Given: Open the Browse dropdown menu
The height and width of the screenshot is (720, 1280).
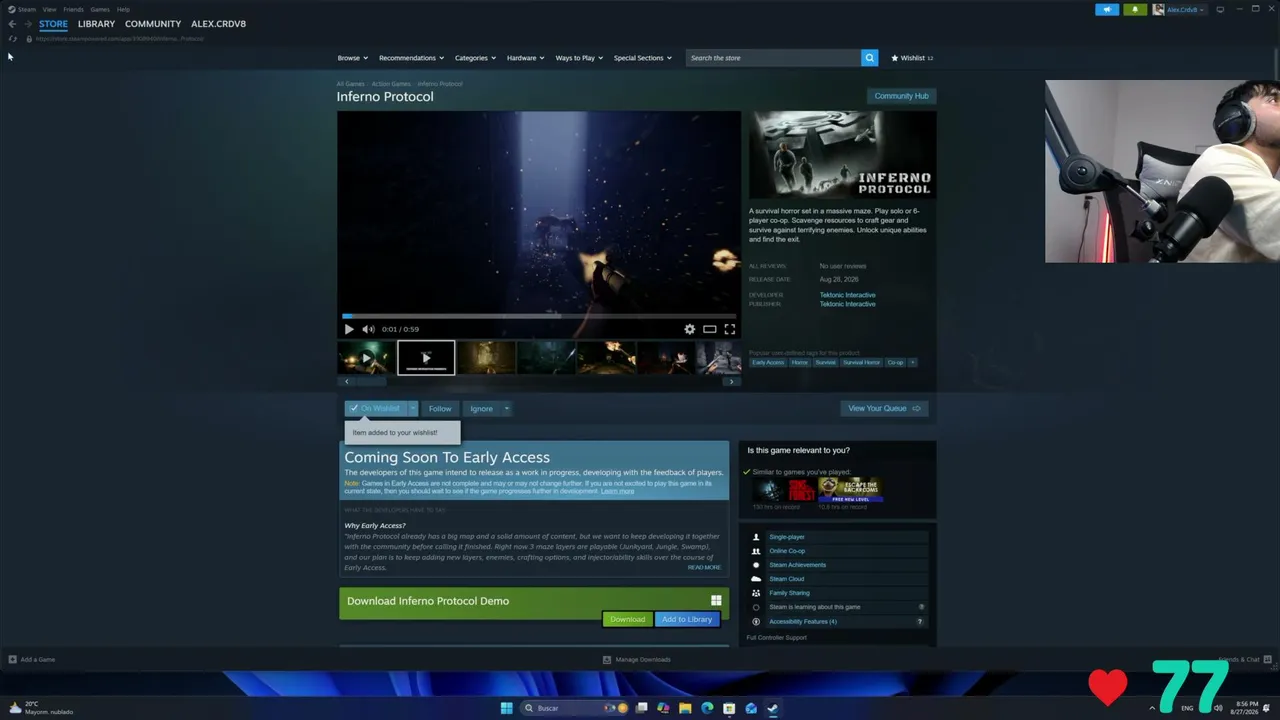Looking at the screenshot, I should [x=352, y=58].
